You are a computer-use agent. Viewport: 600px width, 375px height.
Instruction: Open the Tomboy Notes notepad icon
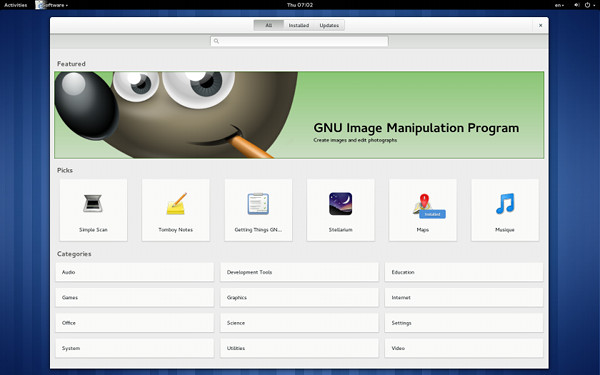[x=177, y=204]
